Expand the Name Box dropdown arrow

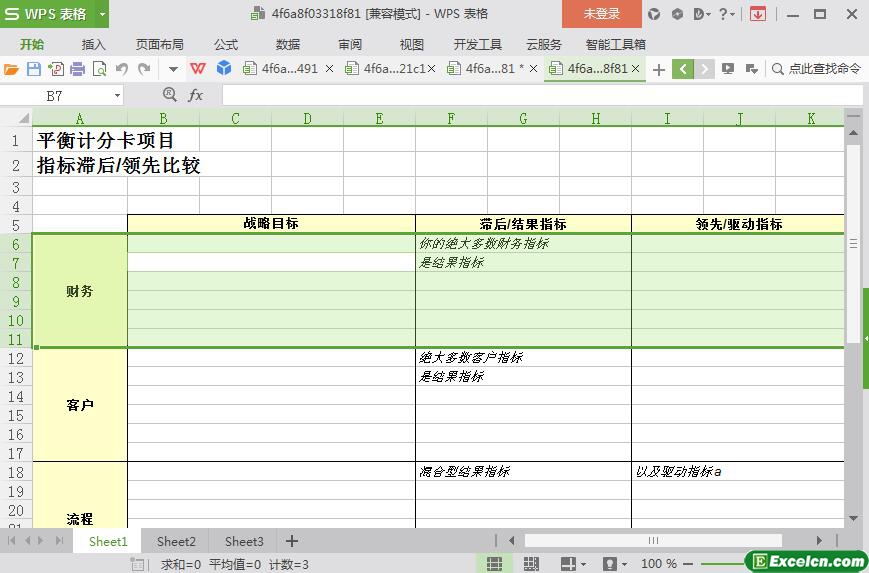(x=117, y=95)
